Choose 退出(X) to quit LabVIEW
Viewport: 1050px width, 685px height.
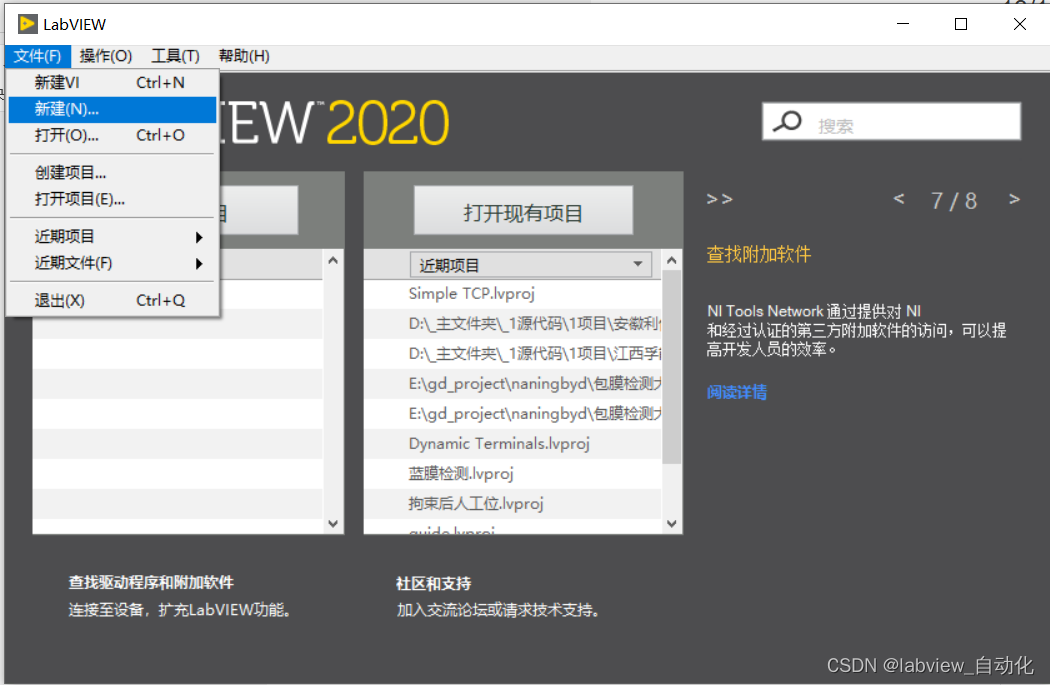click(x=112, y=301)
